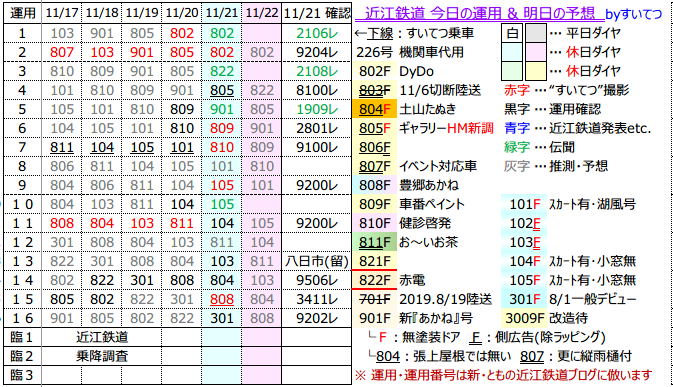The image size is (673, 387).
Task: Click the 乗降調査 cell in the 臨2 row
Action: 102,356
